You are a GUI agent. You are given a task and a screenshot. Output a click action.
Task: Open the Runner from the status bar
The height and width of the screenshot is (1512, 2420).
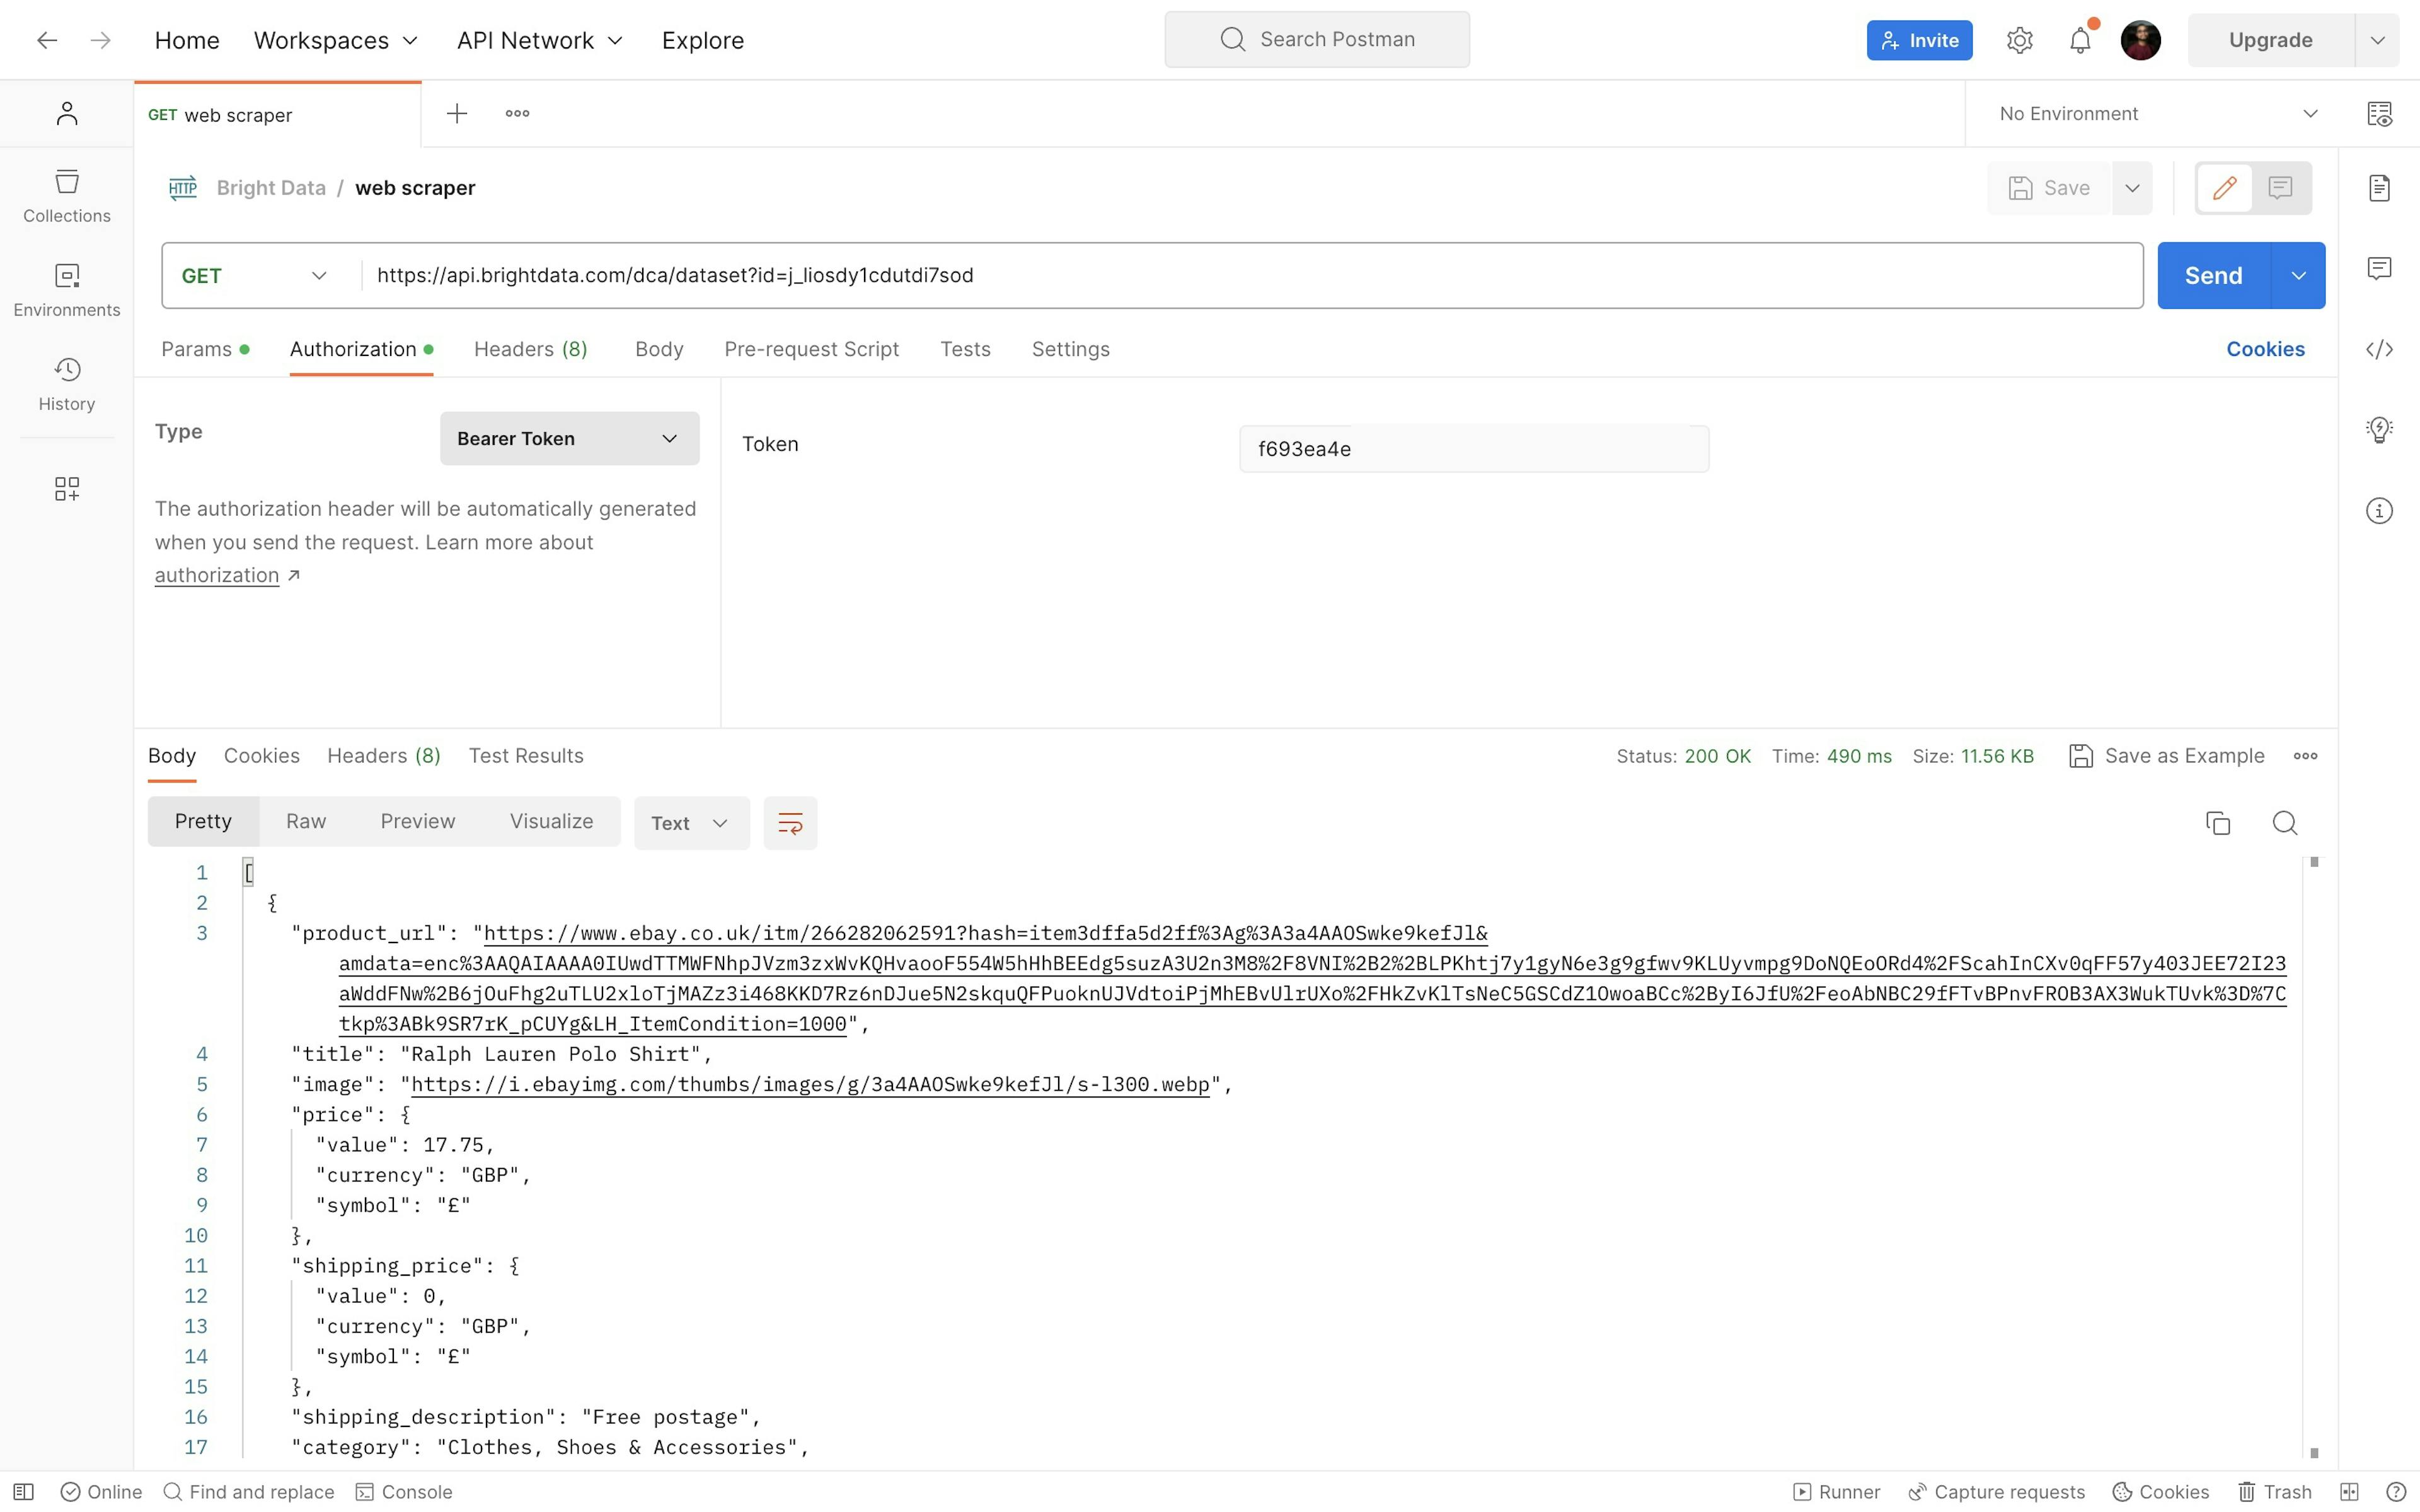click(x=1836, y=1491)
